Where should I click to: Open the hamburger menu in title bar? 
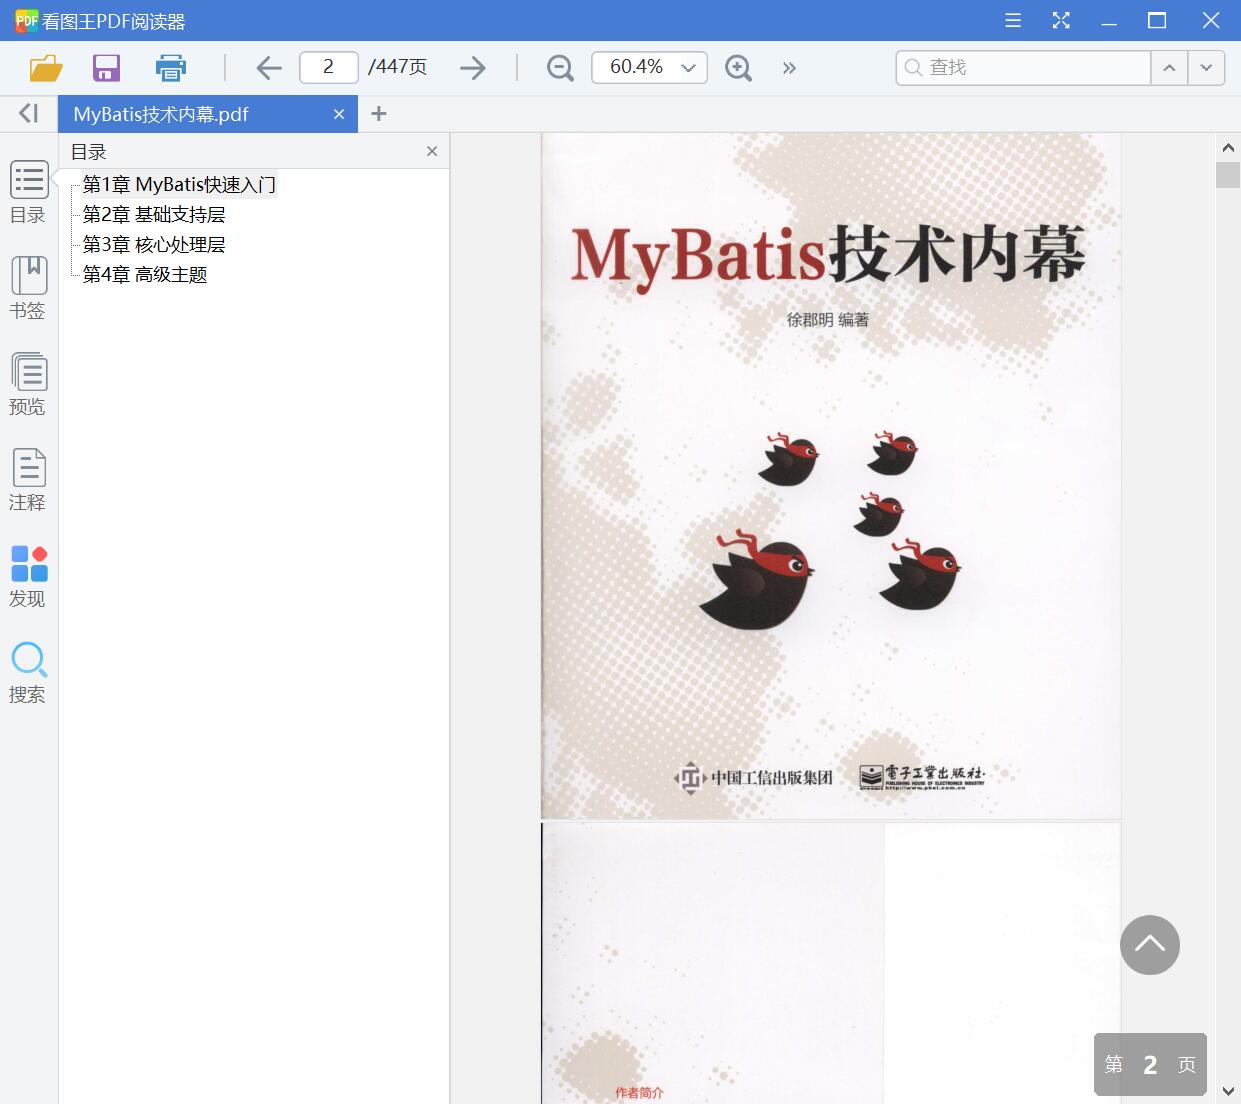click(x=1013, y=20)
